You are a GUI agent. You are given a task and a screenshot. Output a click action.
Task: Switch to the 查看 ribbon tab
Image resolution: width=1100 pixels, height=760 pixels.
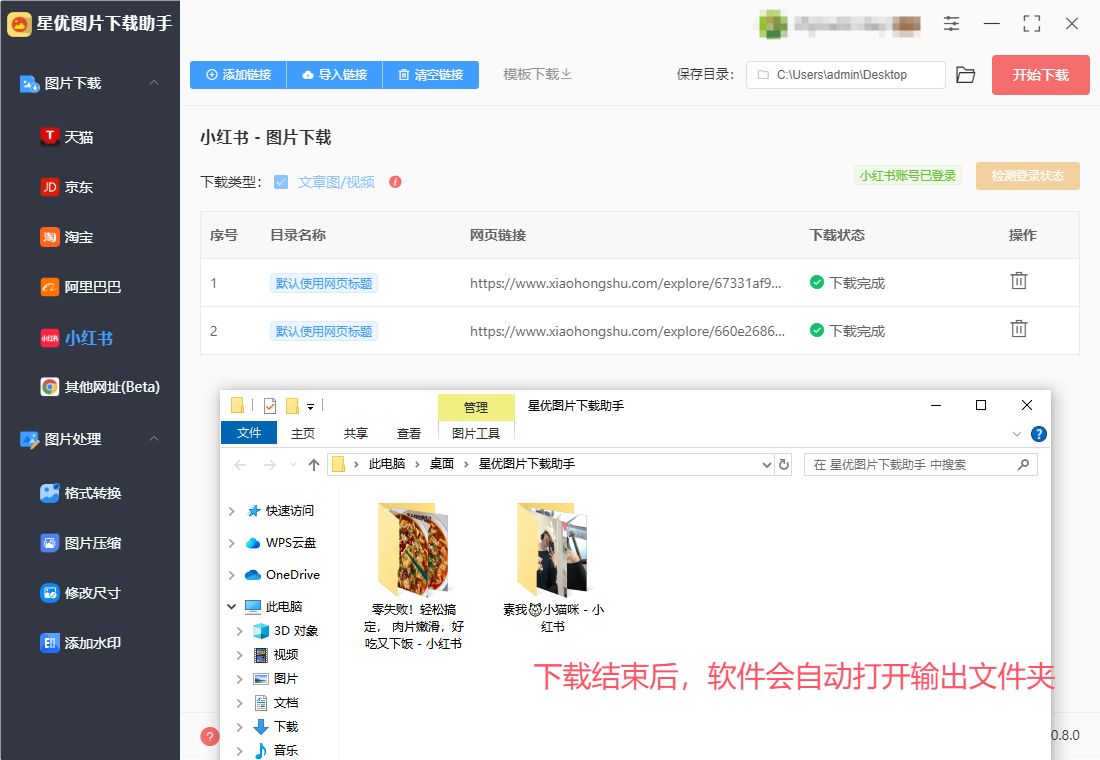pyautogui.click(x=408, y=434)
